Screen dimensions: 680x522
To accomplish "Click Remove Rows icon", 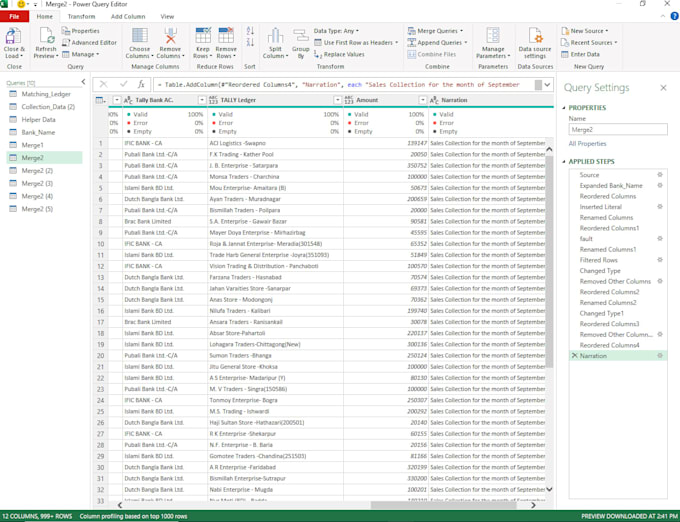I will [226, 36].
